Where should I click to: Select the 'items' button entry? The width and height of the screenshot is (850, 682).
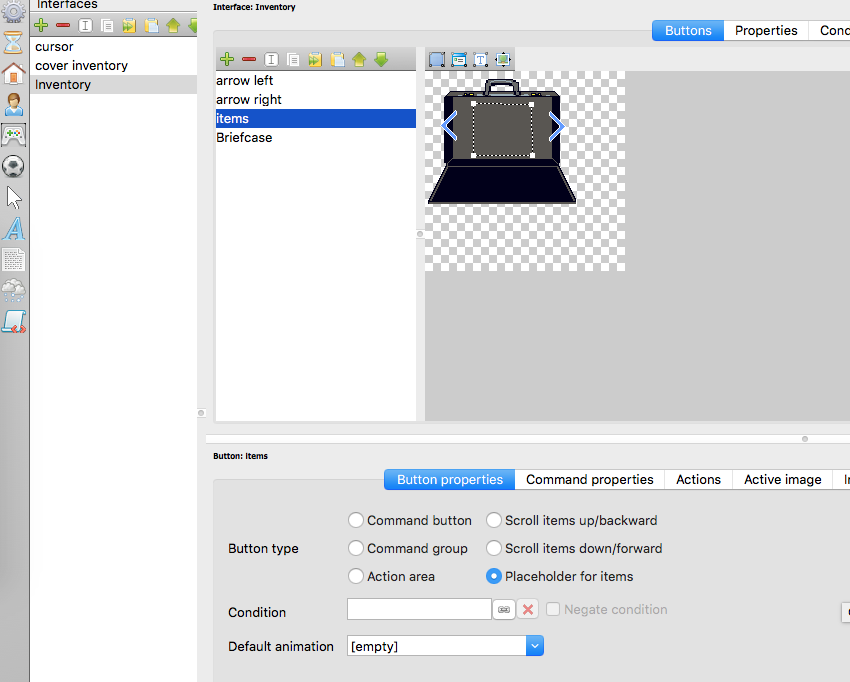315,118
